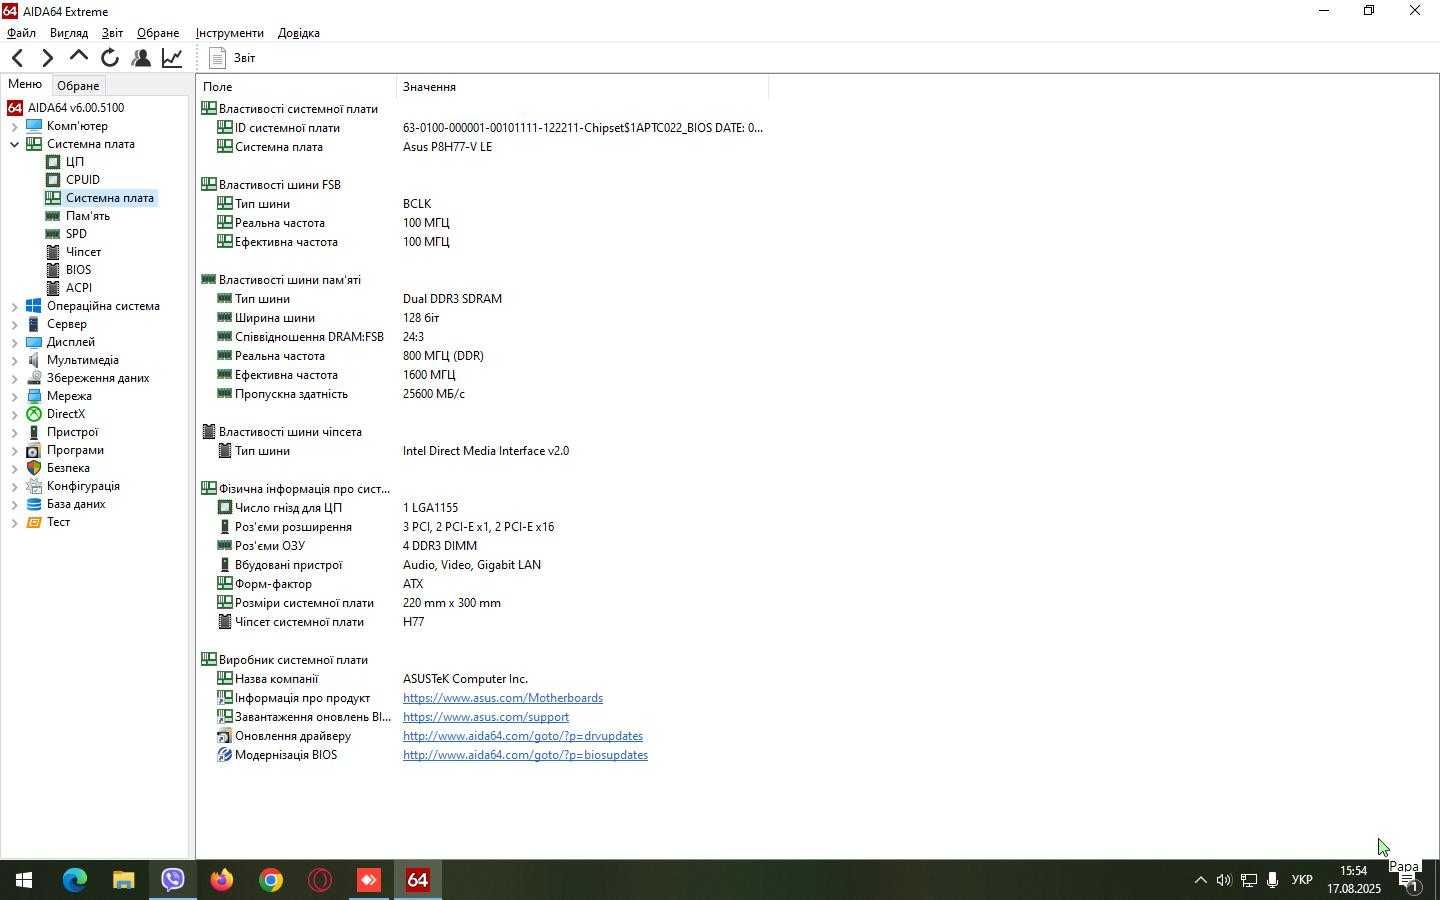Viewport: 1440px width, 900px height.
Task: Click the Windows Start button
Action: click(24, 880)
